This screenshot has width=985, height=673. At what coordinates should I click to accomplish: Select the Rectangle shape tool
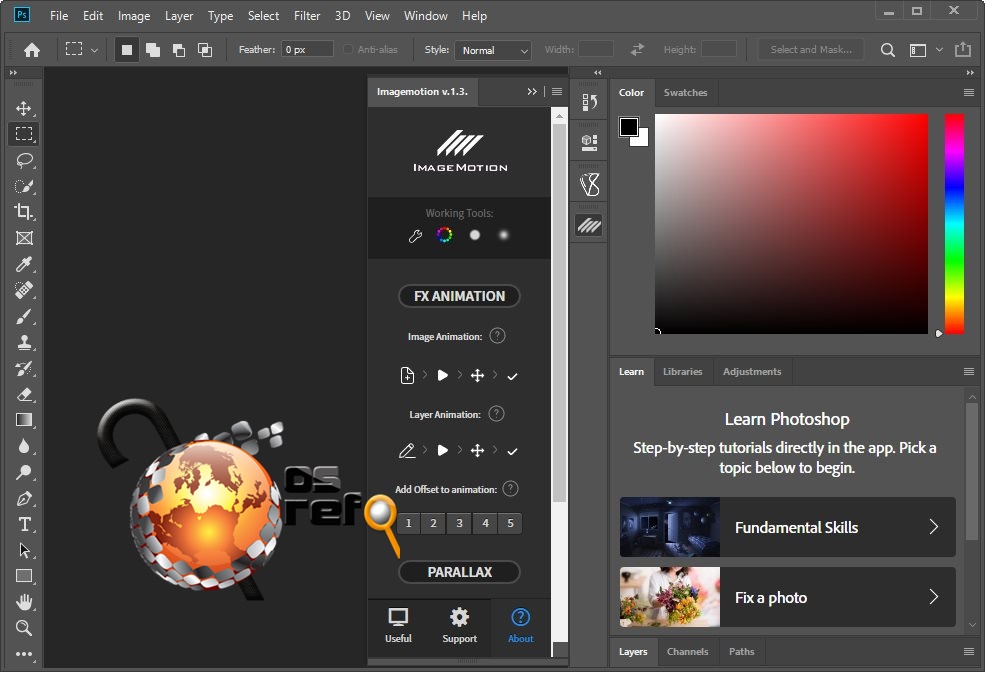coord(24,576)
